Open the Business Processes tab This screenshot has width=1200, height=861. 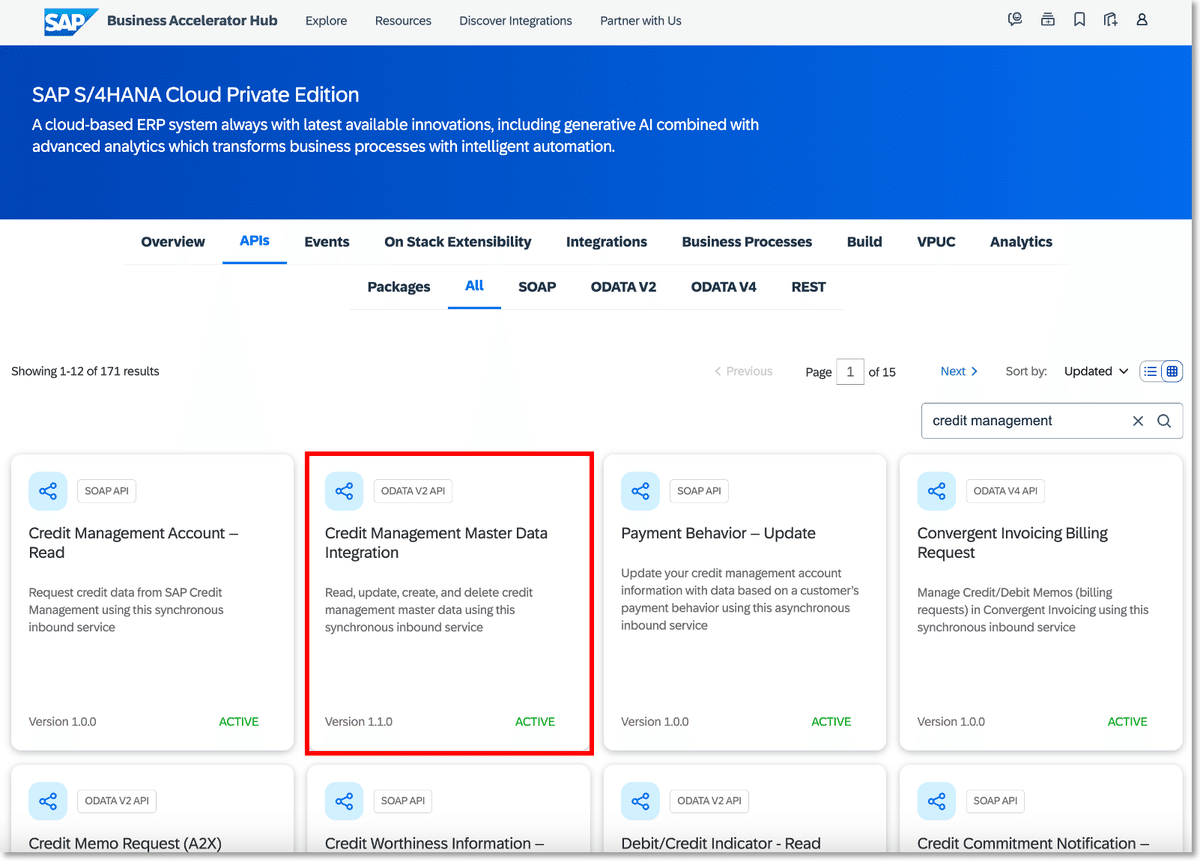747,242
